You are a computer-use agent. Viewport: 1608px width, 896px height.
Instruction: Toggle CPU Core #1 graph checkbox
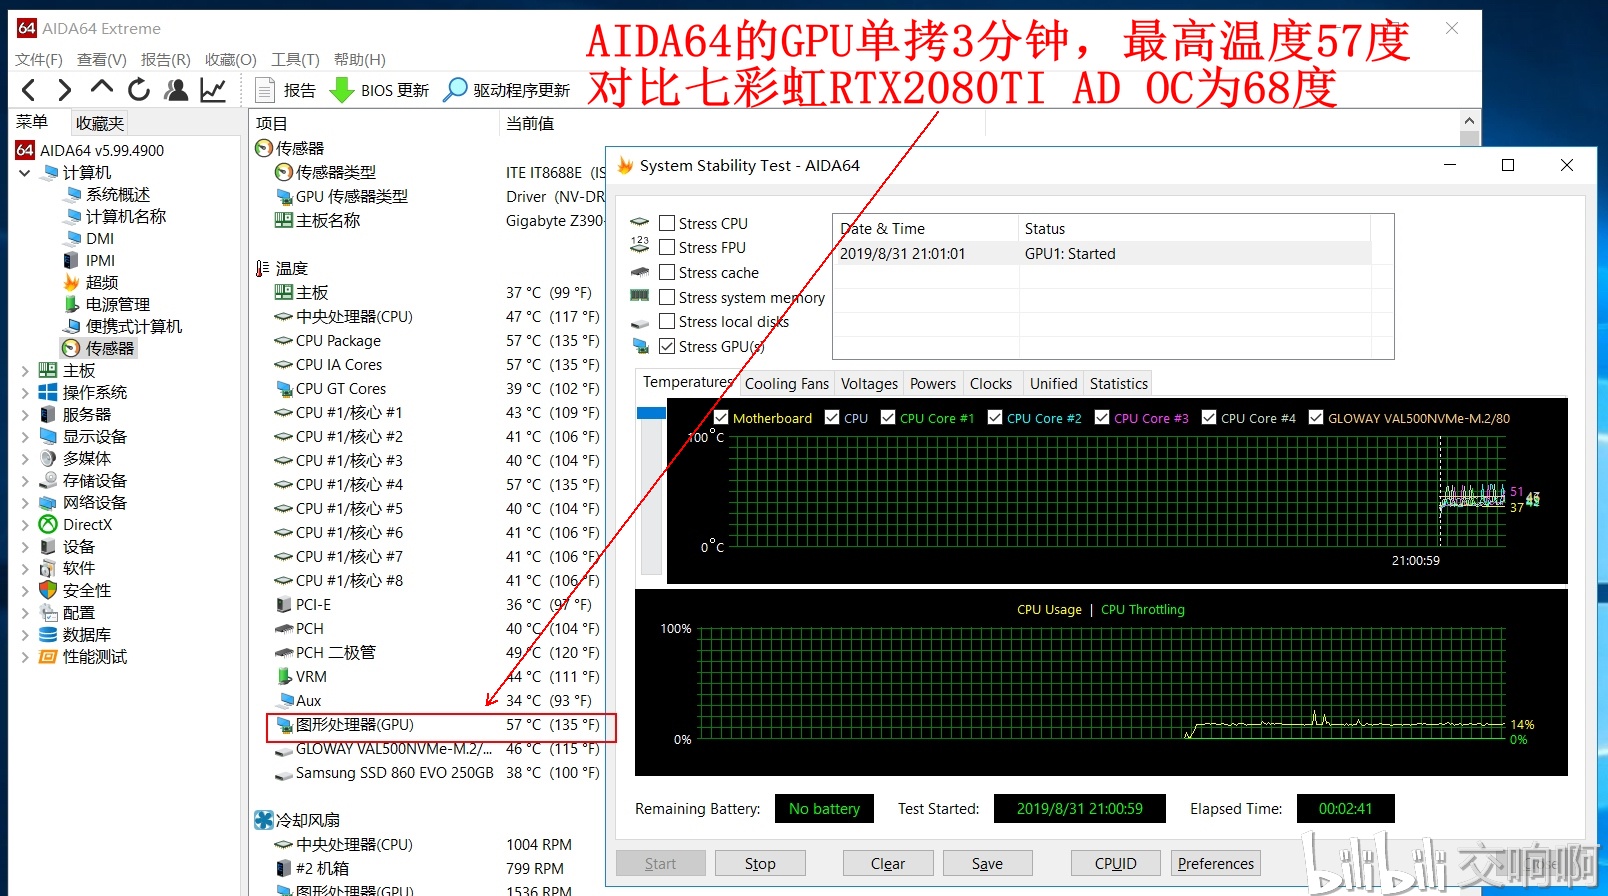[888, 418]
